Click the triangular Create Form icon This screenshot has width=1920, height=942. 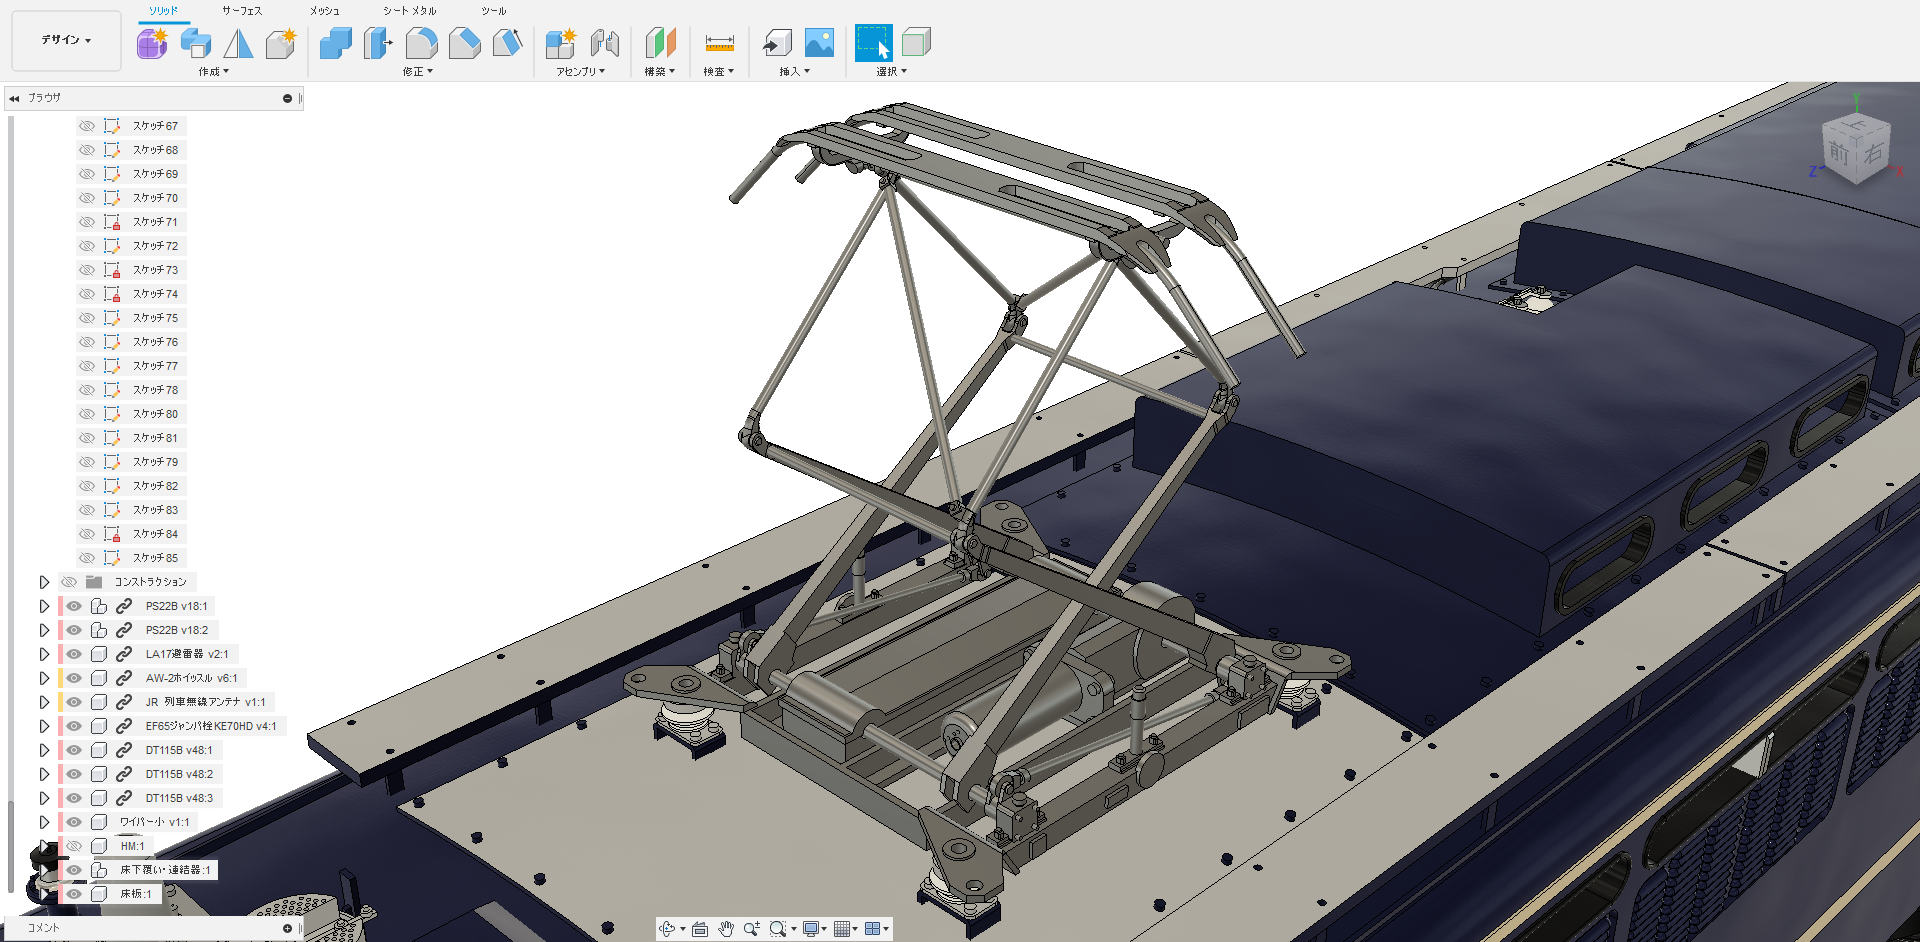[238, 43]
